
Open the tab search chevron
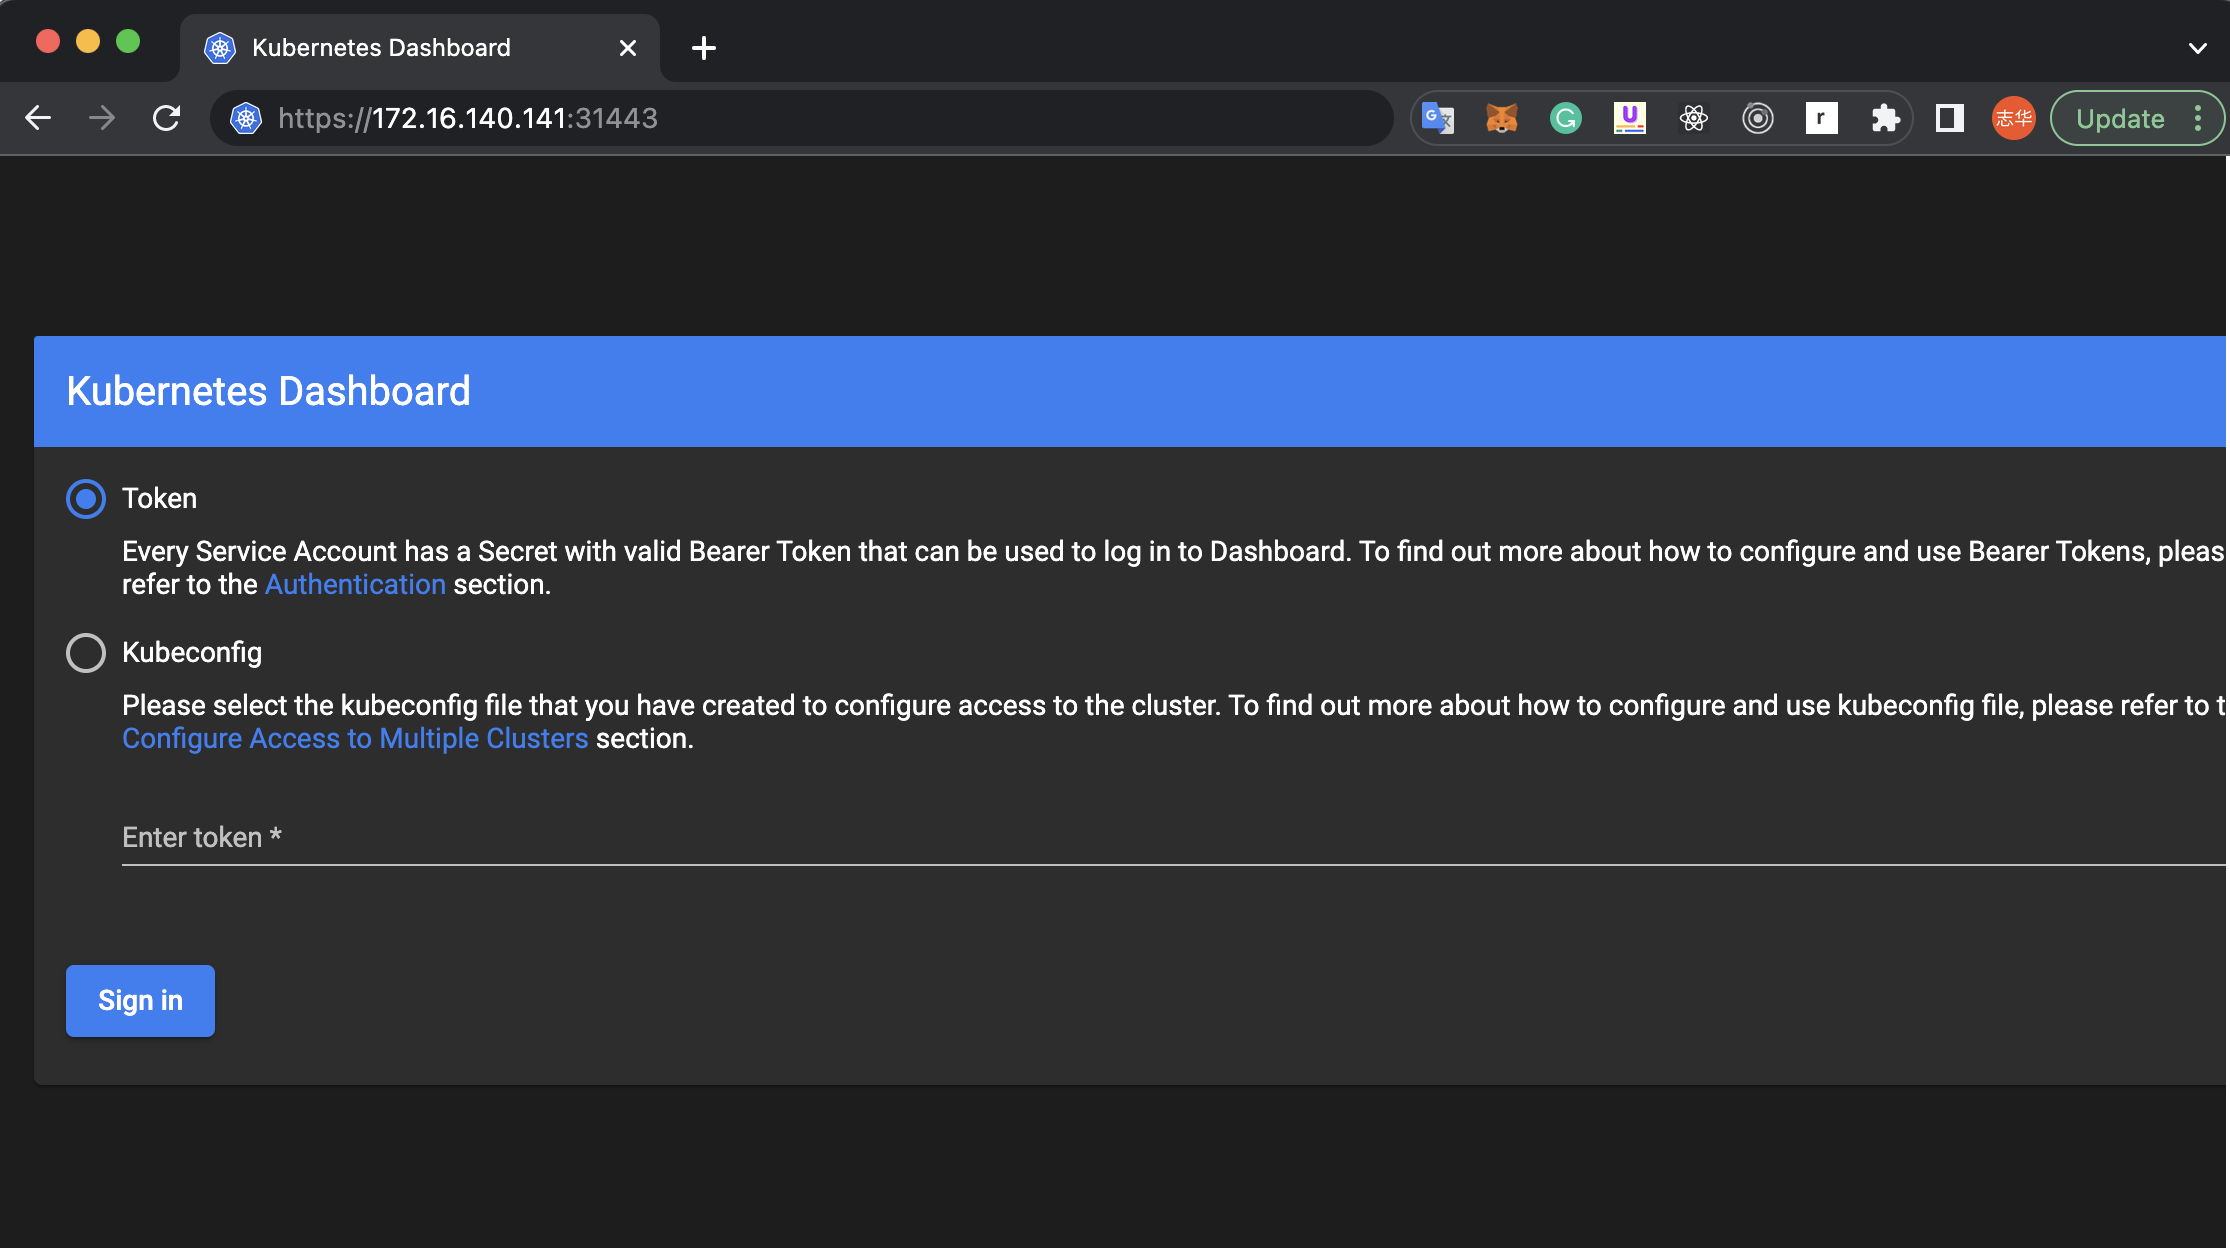point(2198,48)
